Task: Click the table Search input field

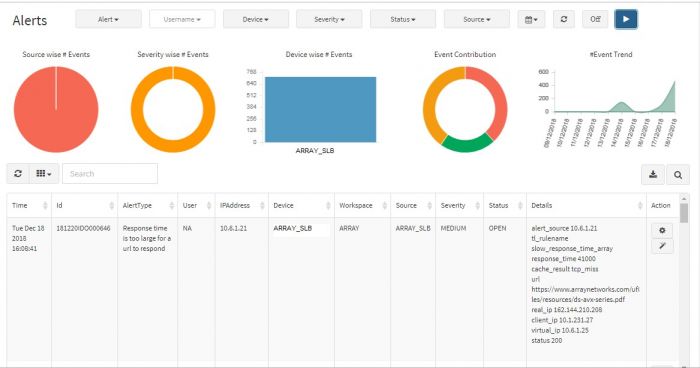Action: (x=110, y=174)
